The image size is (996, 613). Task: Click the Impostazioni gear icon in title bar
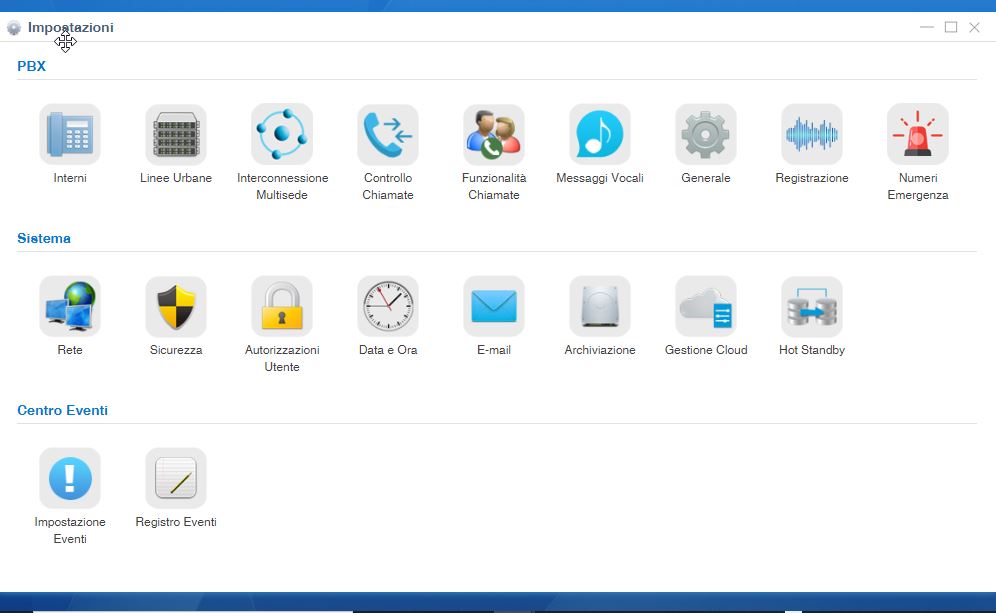point(14,28)
